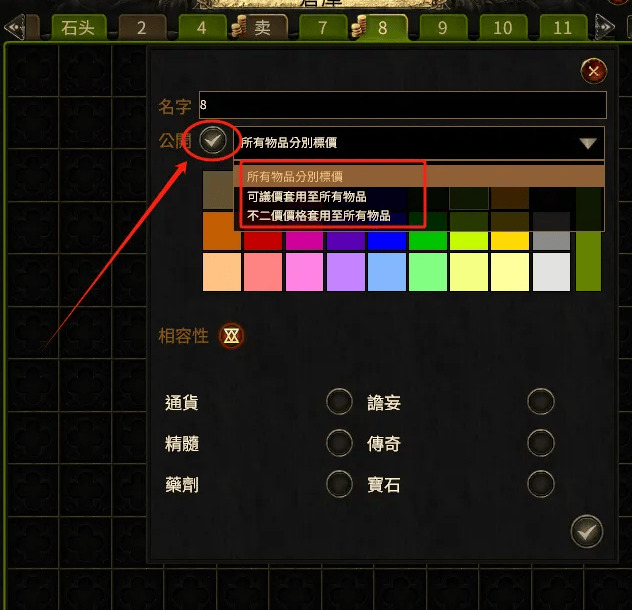This screenshot has height=610, width=632.
Task: Pick the bright red color swatch
Action: coord(263,241)
